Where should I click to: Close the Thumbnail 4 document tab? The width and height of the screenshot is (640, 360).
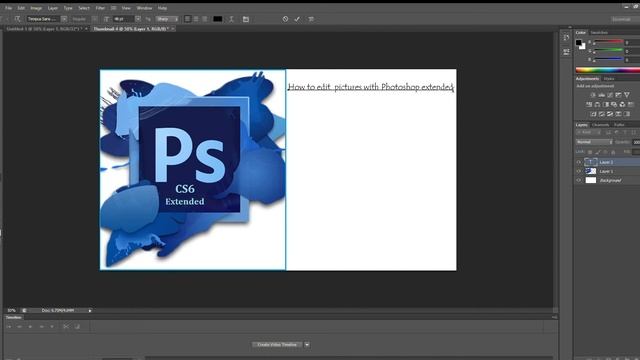tap(173, 29)
